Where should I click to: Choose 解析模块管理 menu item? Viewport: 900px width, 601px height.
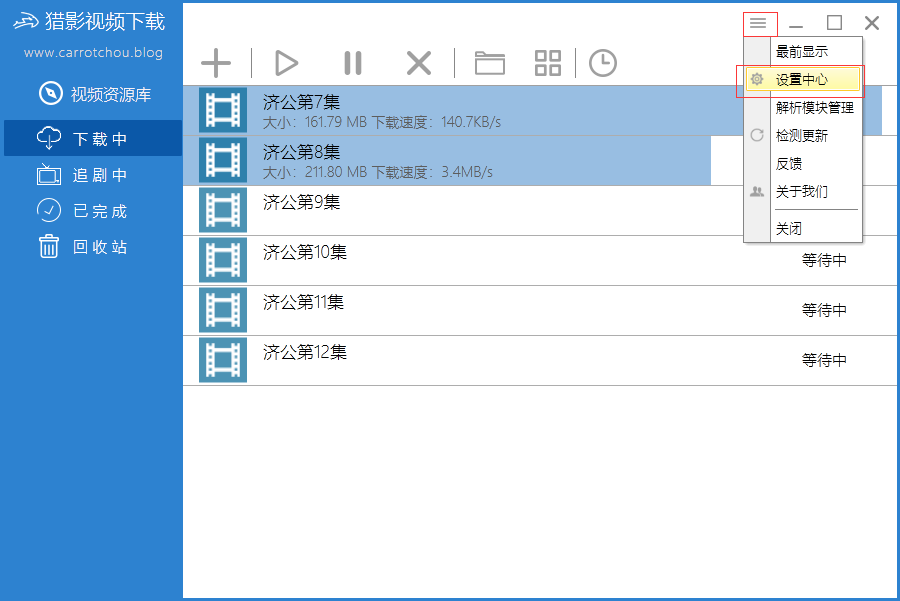pyautogui.click(x=803, y=107)
